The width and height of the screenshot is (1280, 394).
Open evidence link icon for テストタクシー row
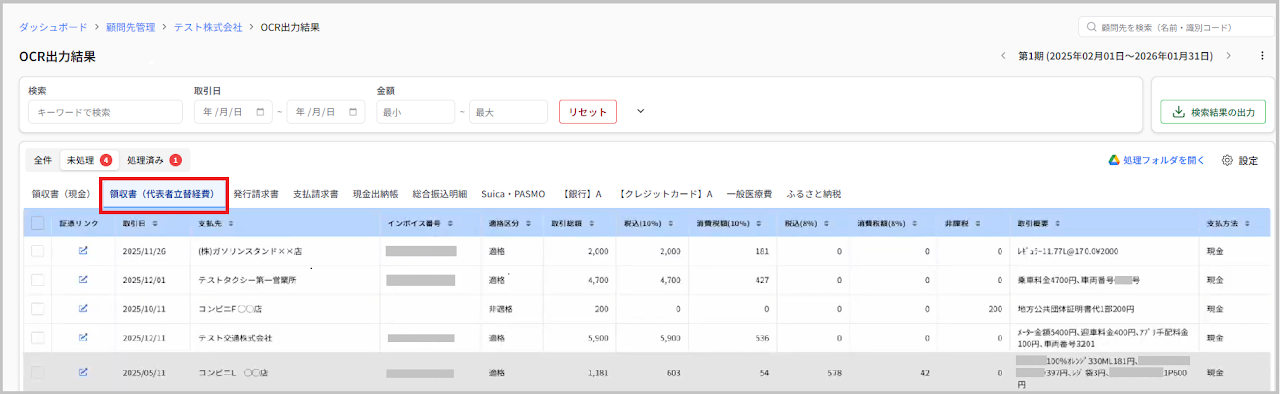pos(83,280)
